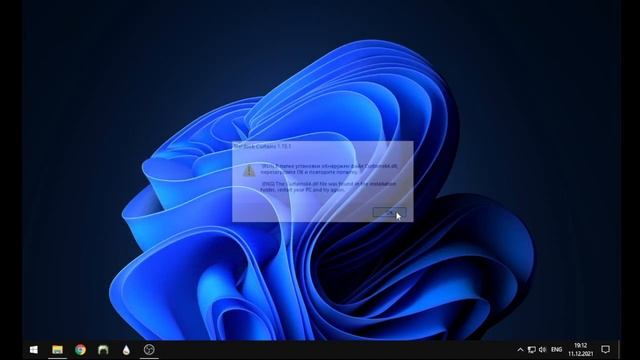Show hidden system tray icons
This screenshot has height=360, width=640.
point(520,350)
